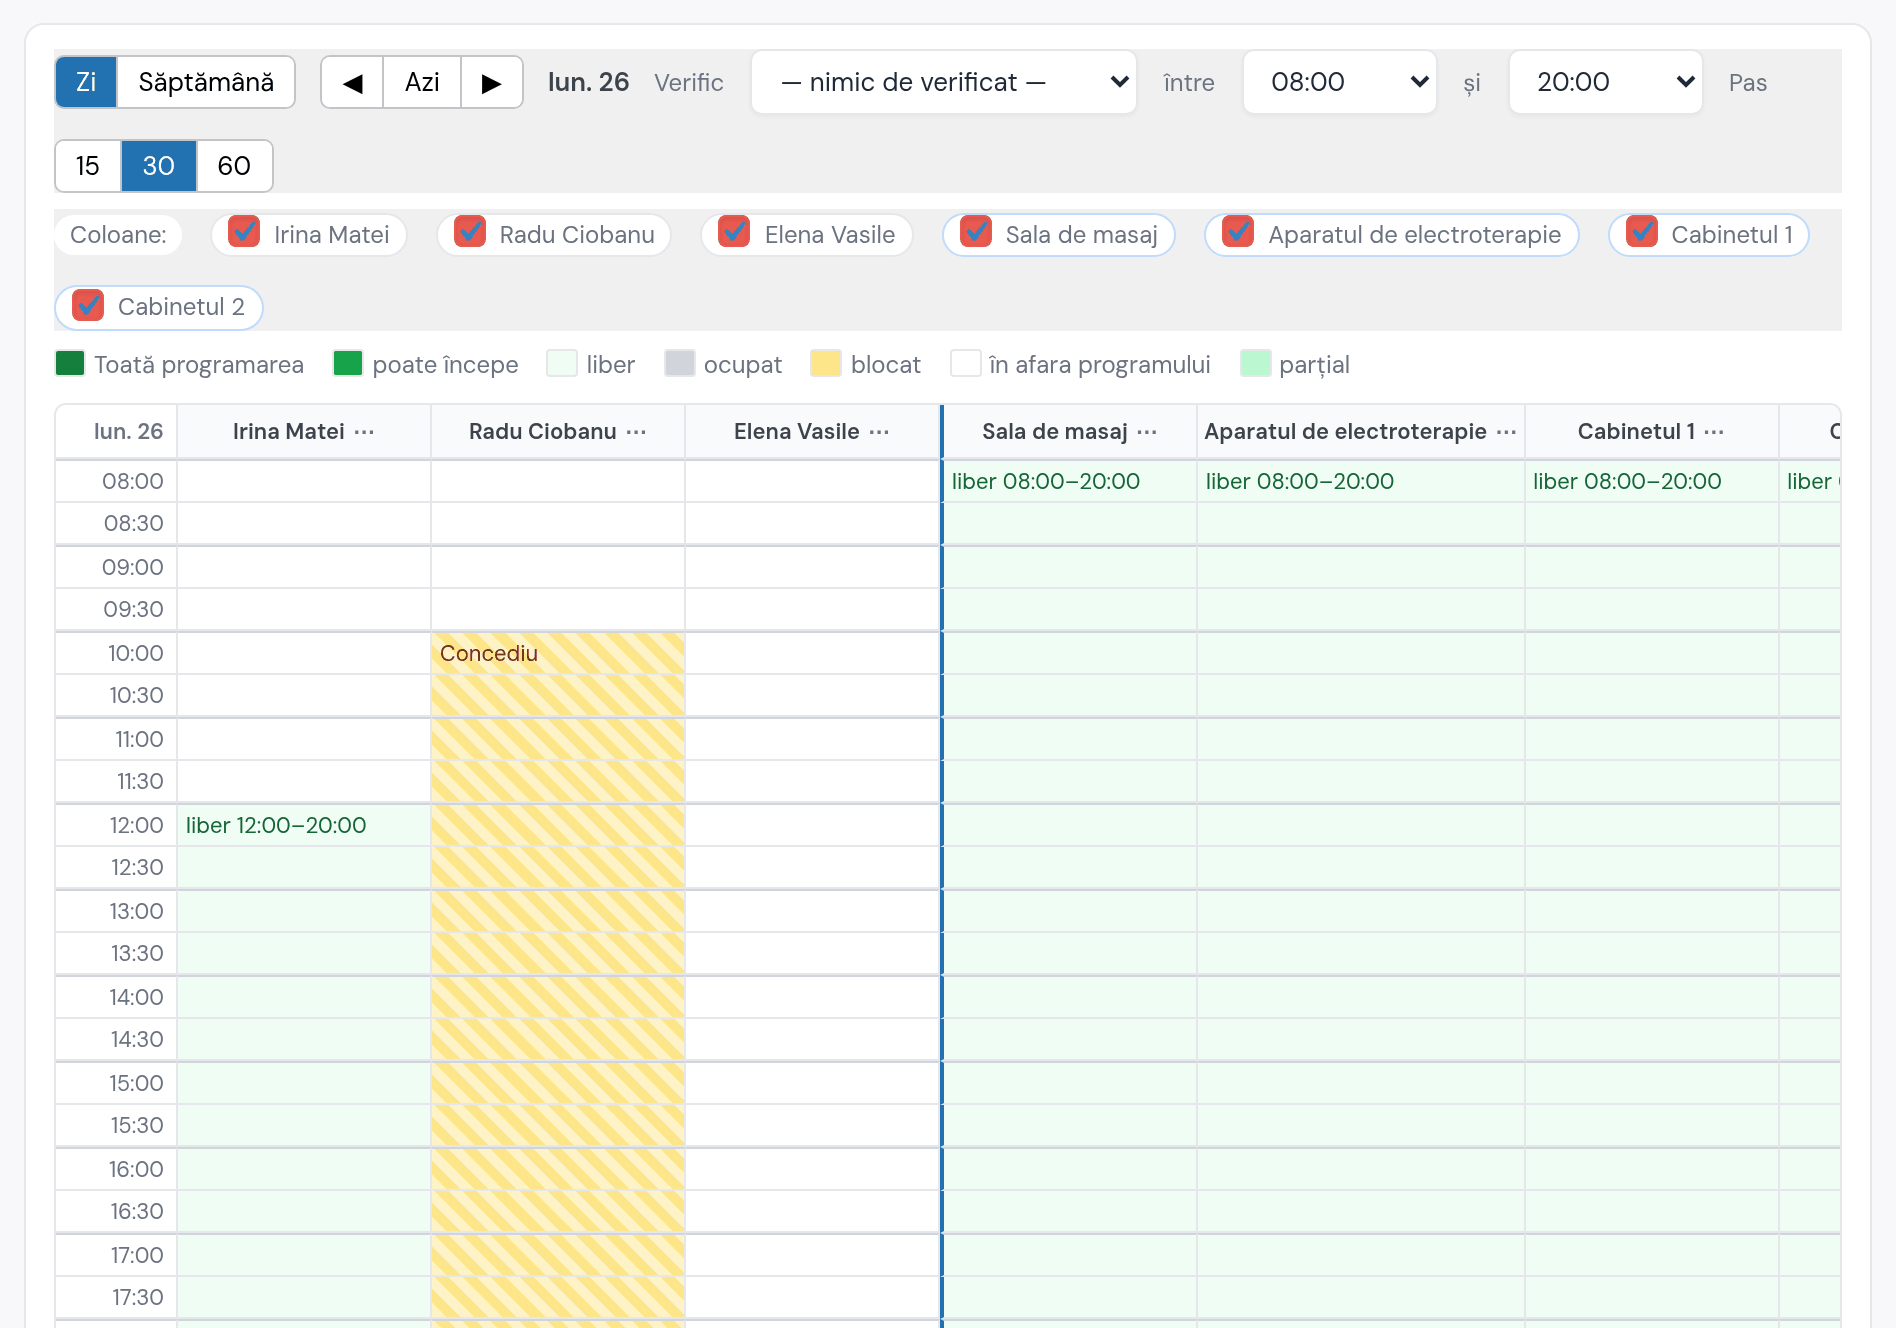1896x1328 pixels.
Task: Select the Zi view tab
Action: coord(86,82)
